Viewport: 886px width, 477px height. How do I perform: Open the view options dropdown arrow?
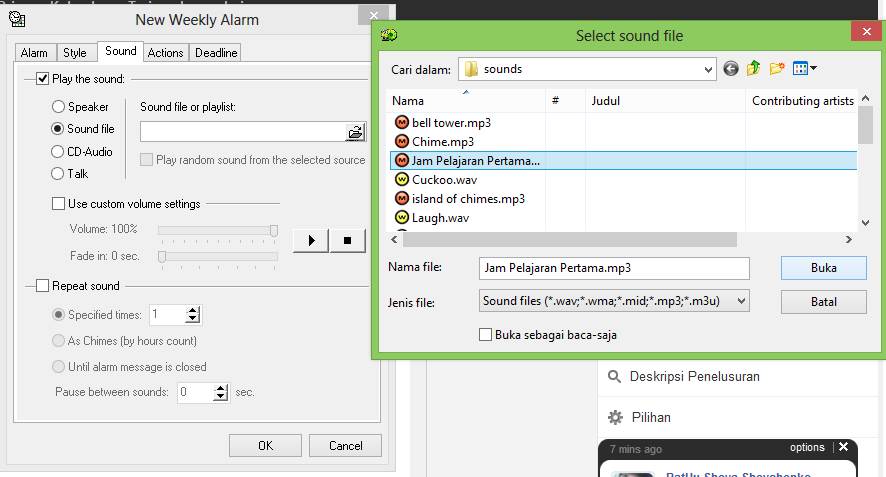point(813,68)
